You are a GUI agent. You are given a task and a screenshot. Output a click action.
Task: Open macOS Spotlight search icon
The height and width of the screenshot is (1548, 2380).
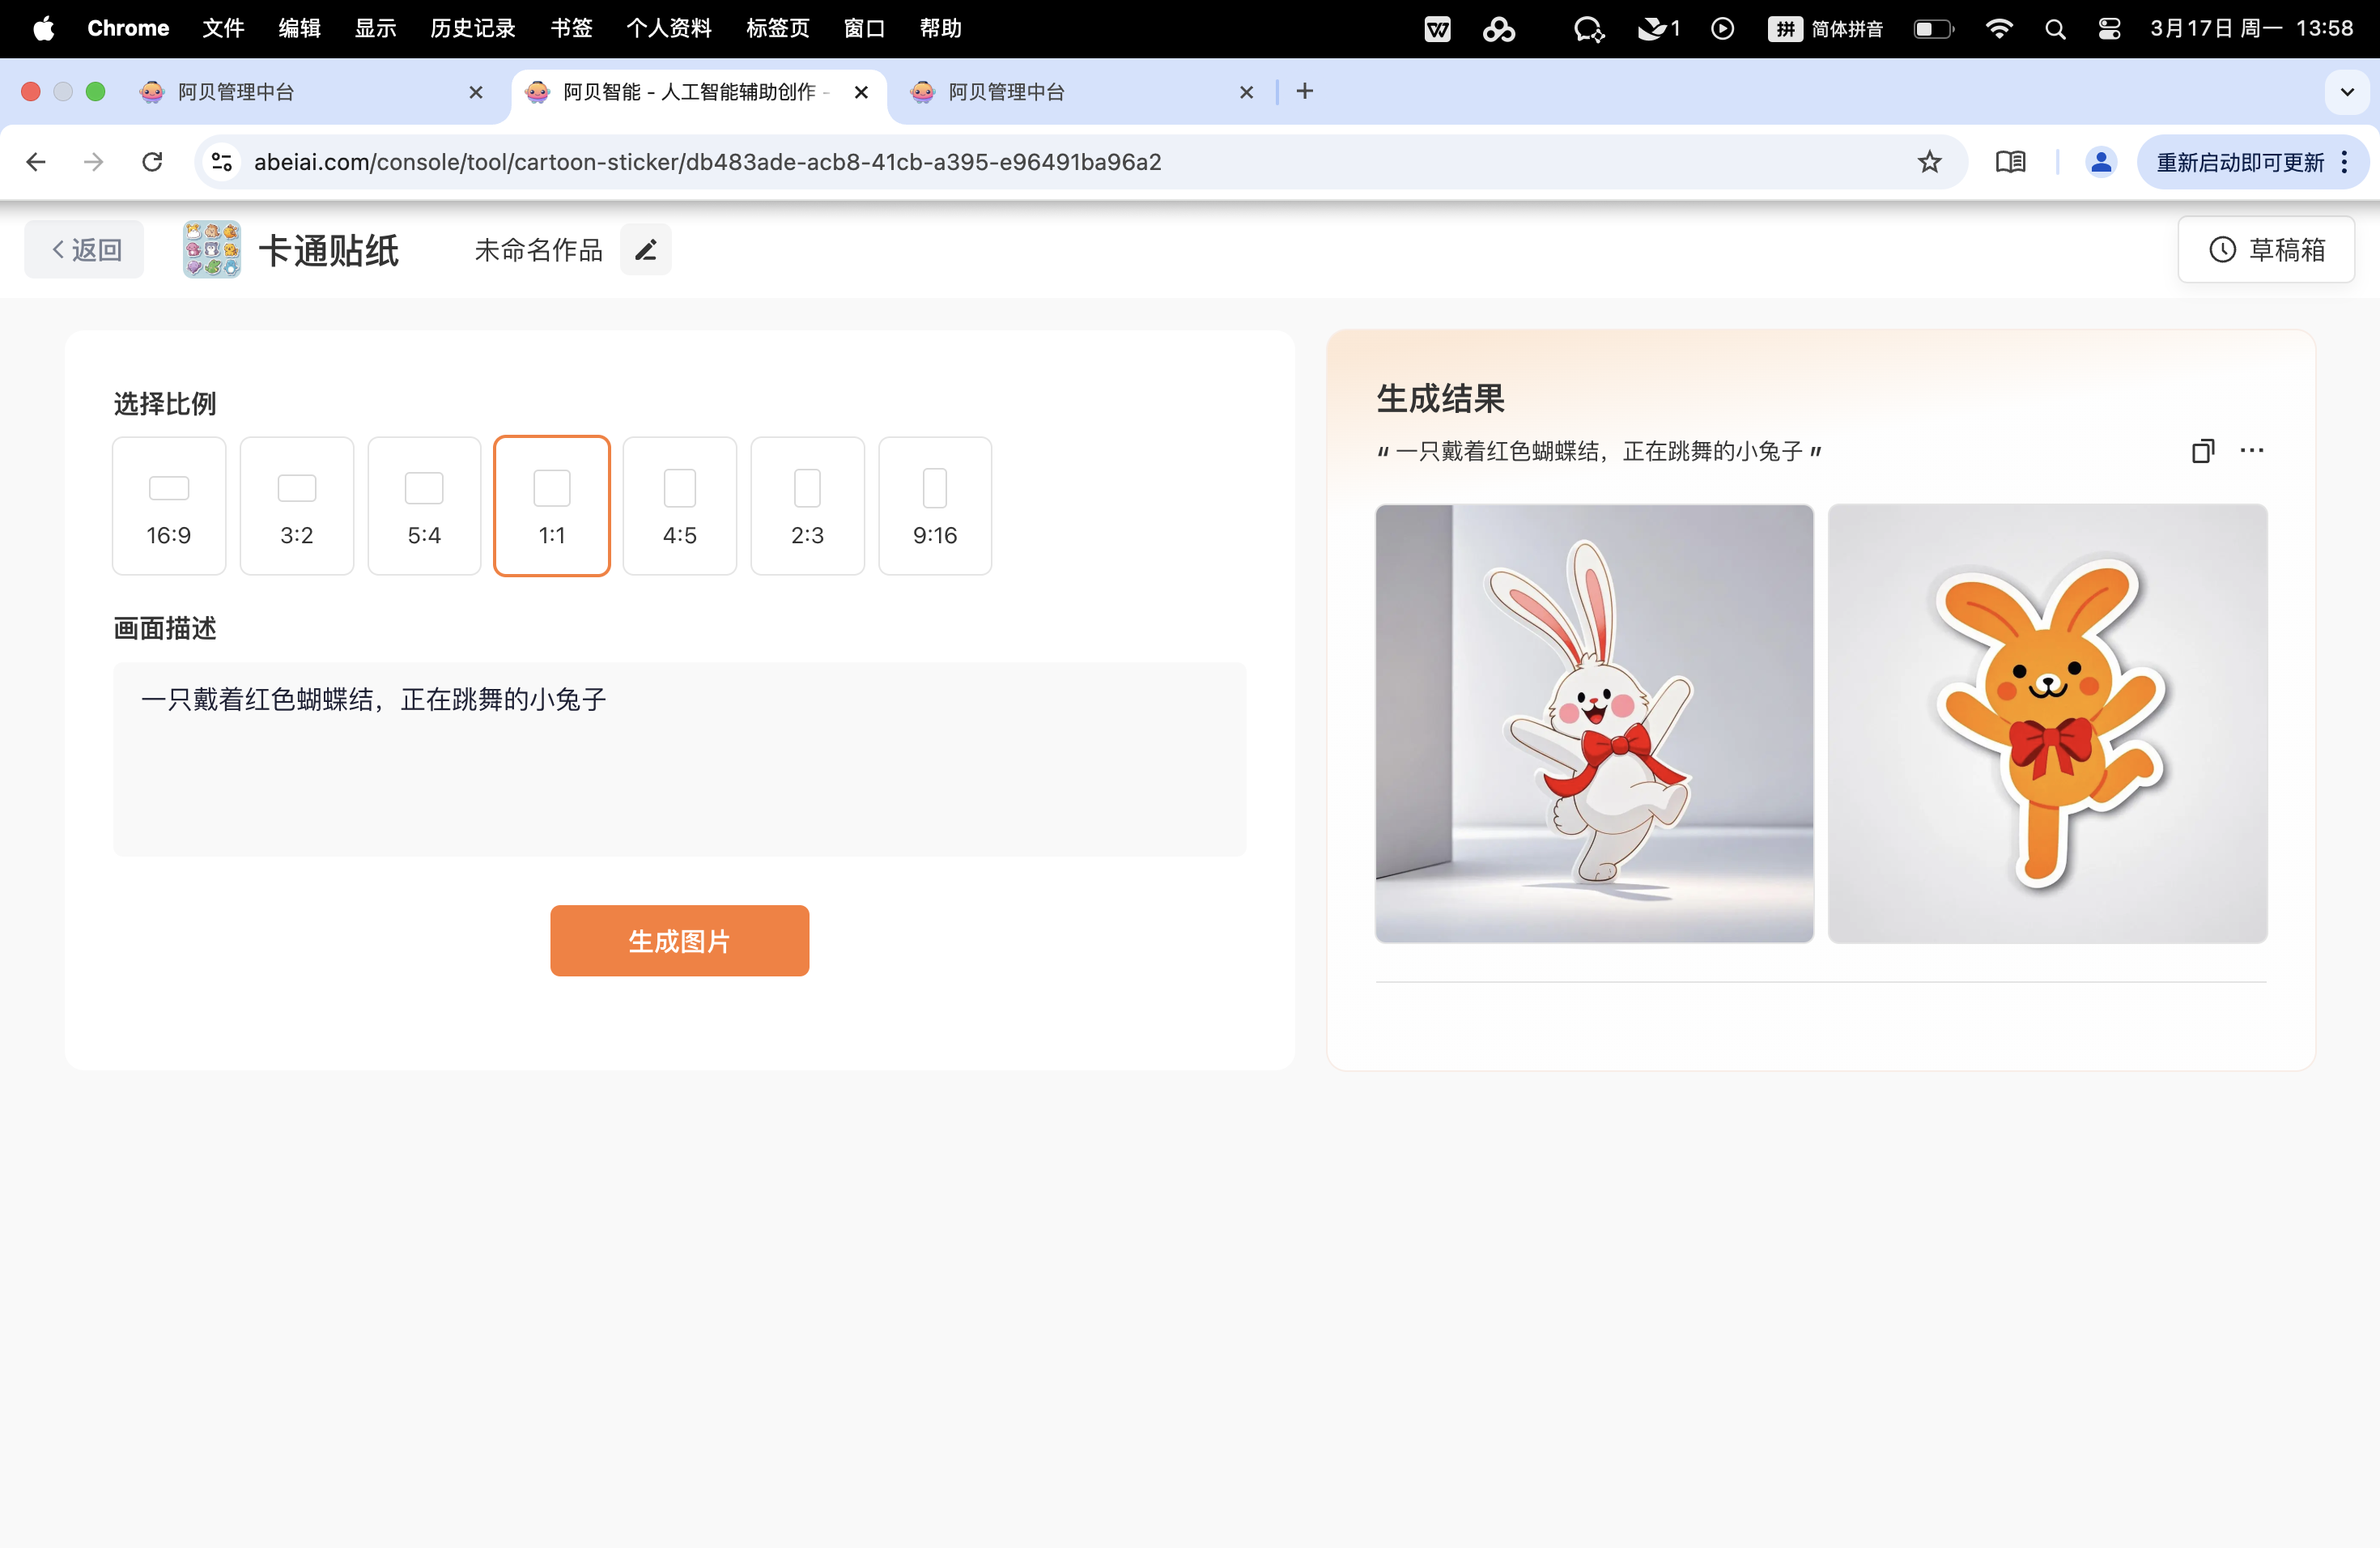[2055, 29]
